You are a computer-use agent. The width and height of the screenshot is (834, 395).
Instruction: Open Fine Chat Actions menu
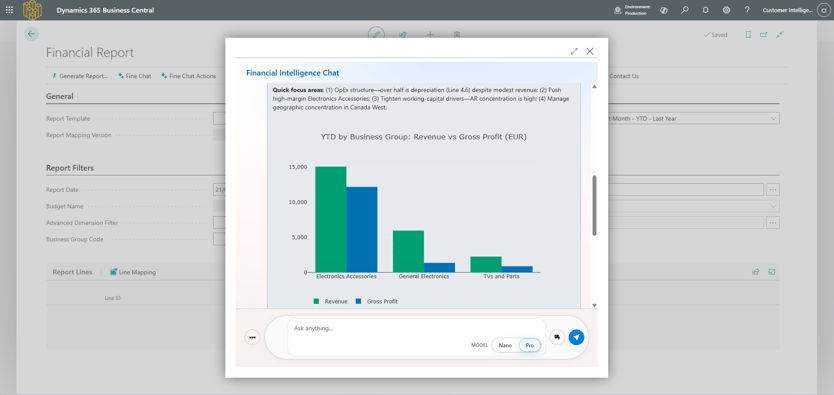(x=188, y=76)
